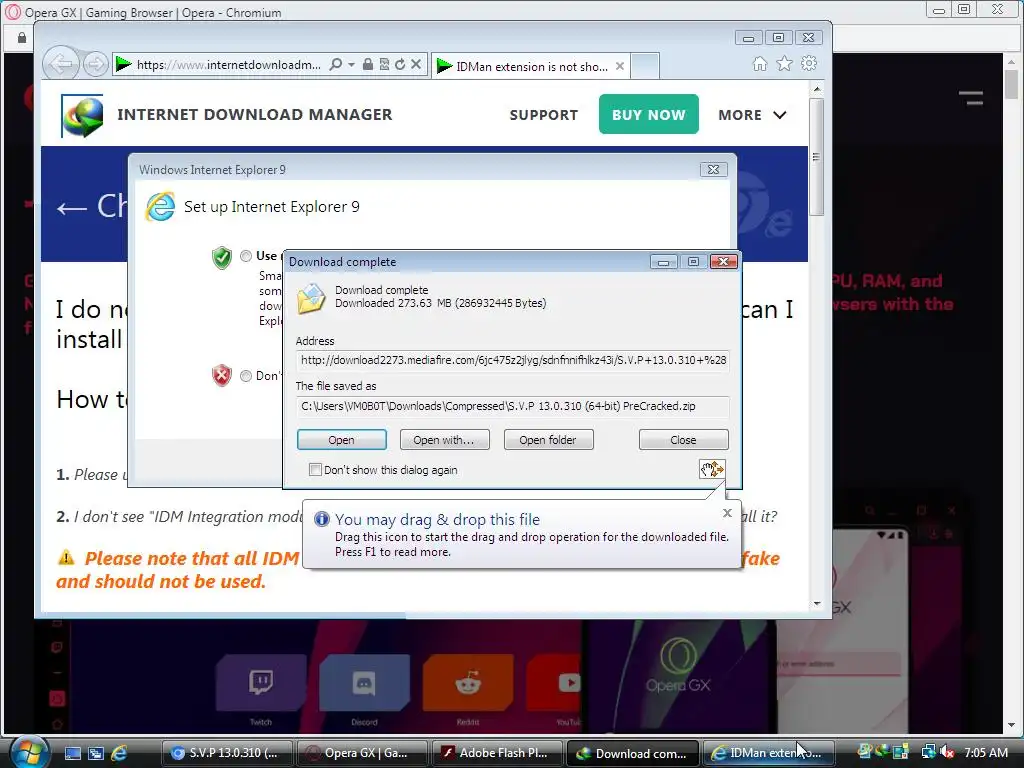Launch Internet Explorer from quick launch
The height and width of the screenshot is (768, 1024).
click(x=119, y=753)
